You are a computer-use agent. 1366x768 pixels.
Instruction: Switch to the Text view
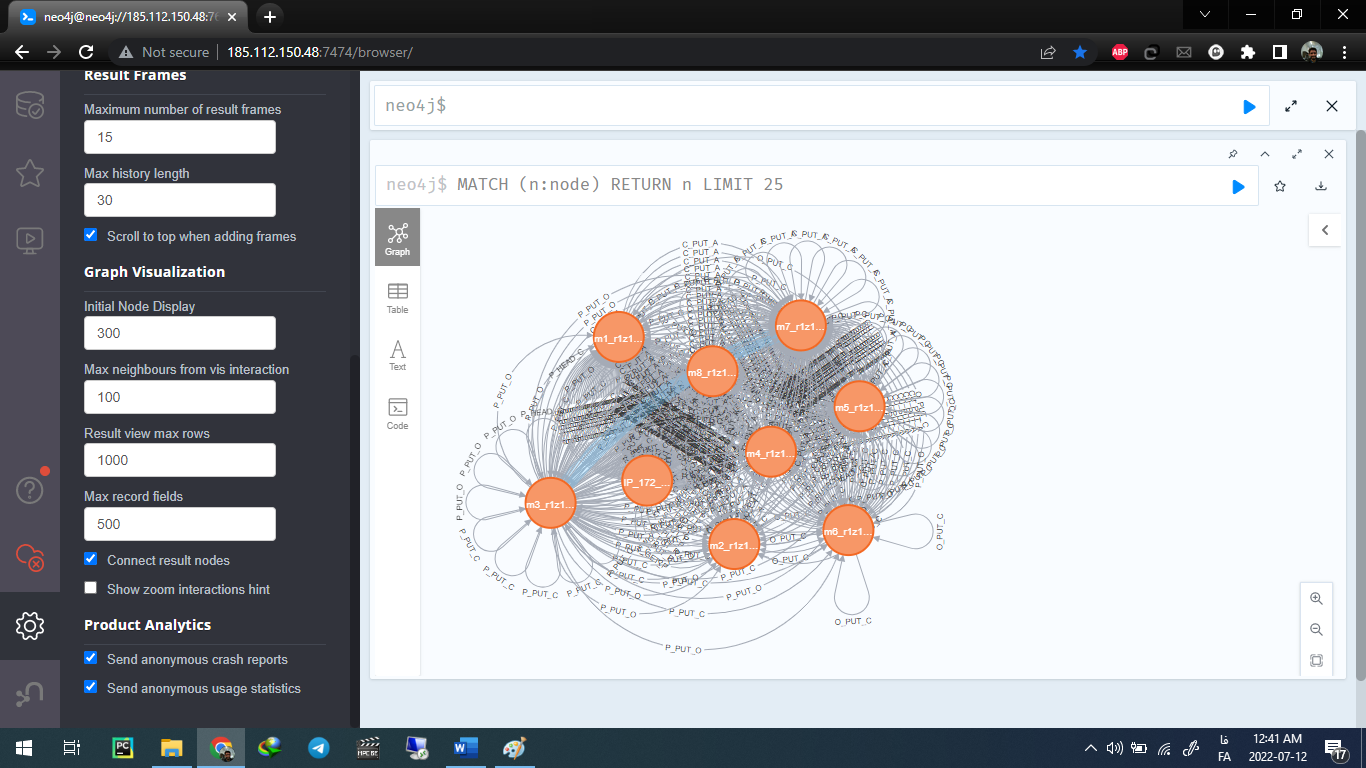click(397, 355)
